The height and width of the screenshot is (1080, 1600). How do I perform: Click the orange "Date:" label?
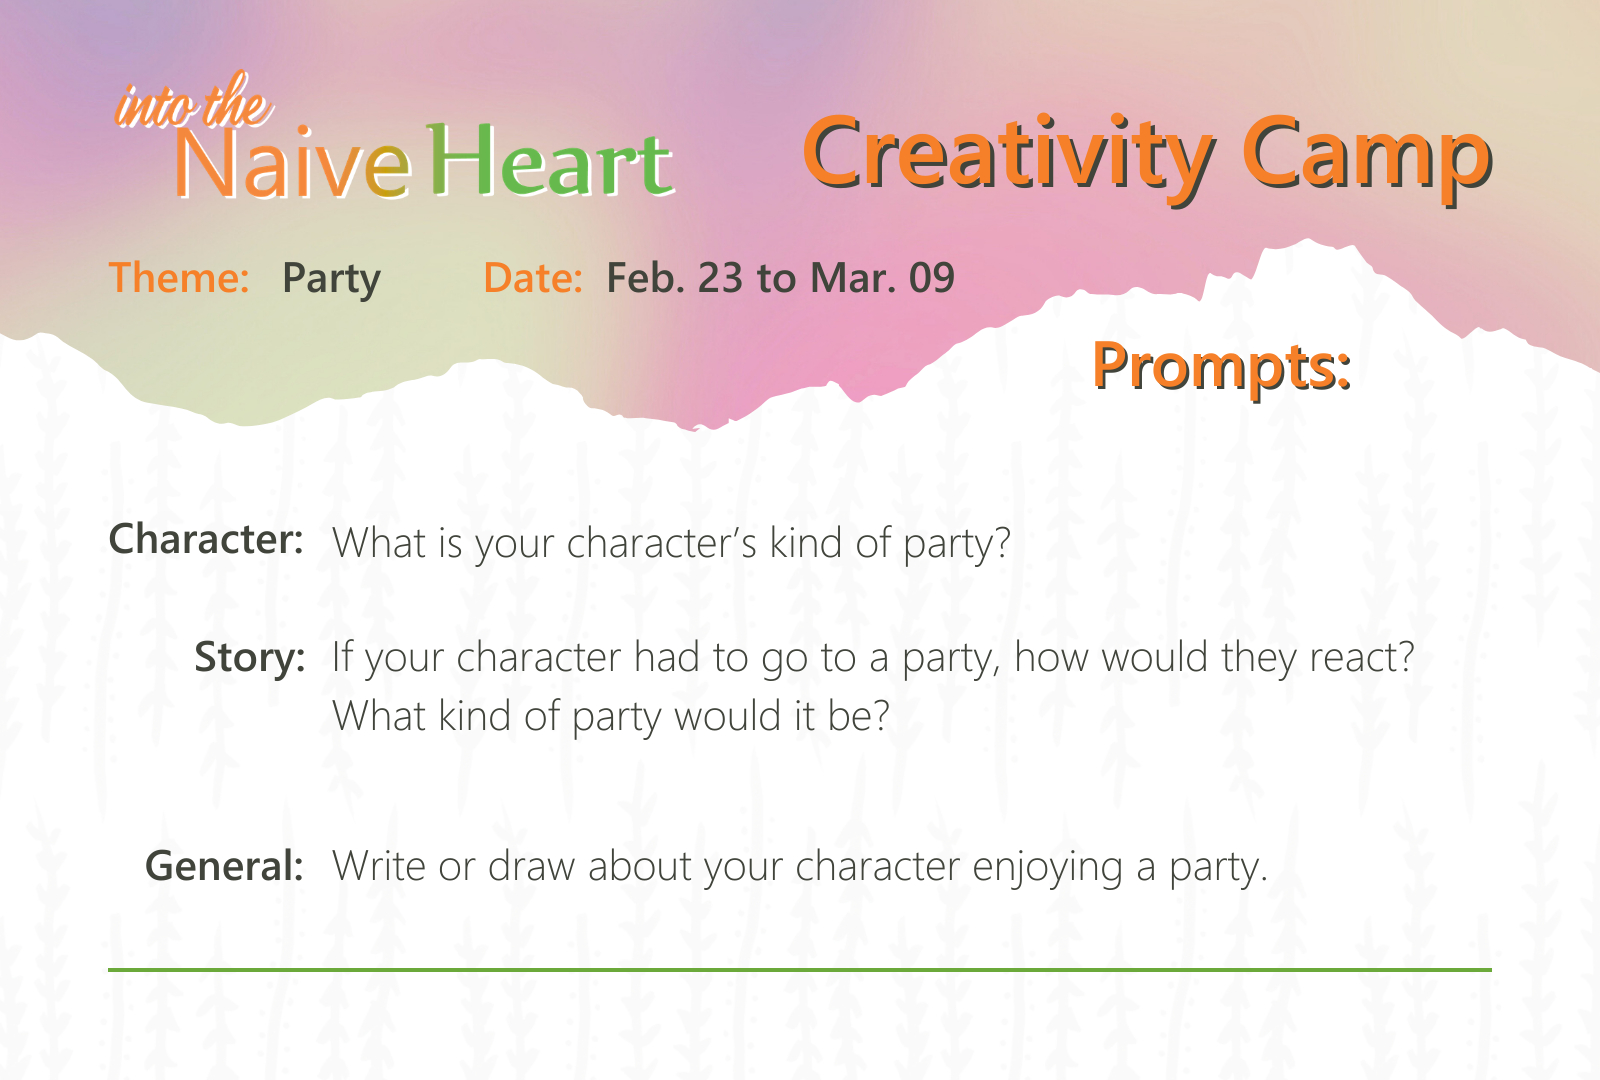tap(532, 278)
